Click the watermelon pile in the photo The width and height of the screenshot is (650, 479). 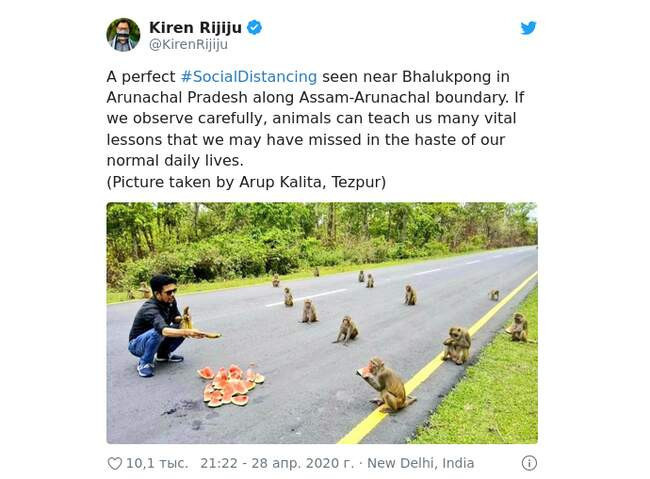point(230,385)
